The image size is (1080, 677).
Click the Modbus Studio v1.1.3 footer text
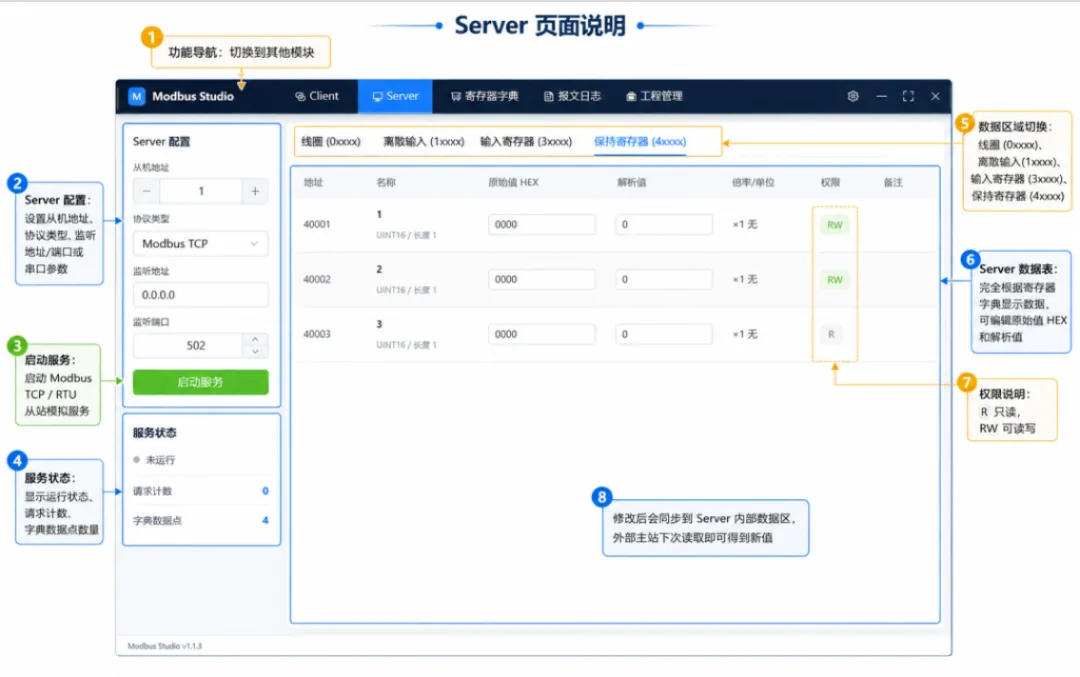coord(165,646)
